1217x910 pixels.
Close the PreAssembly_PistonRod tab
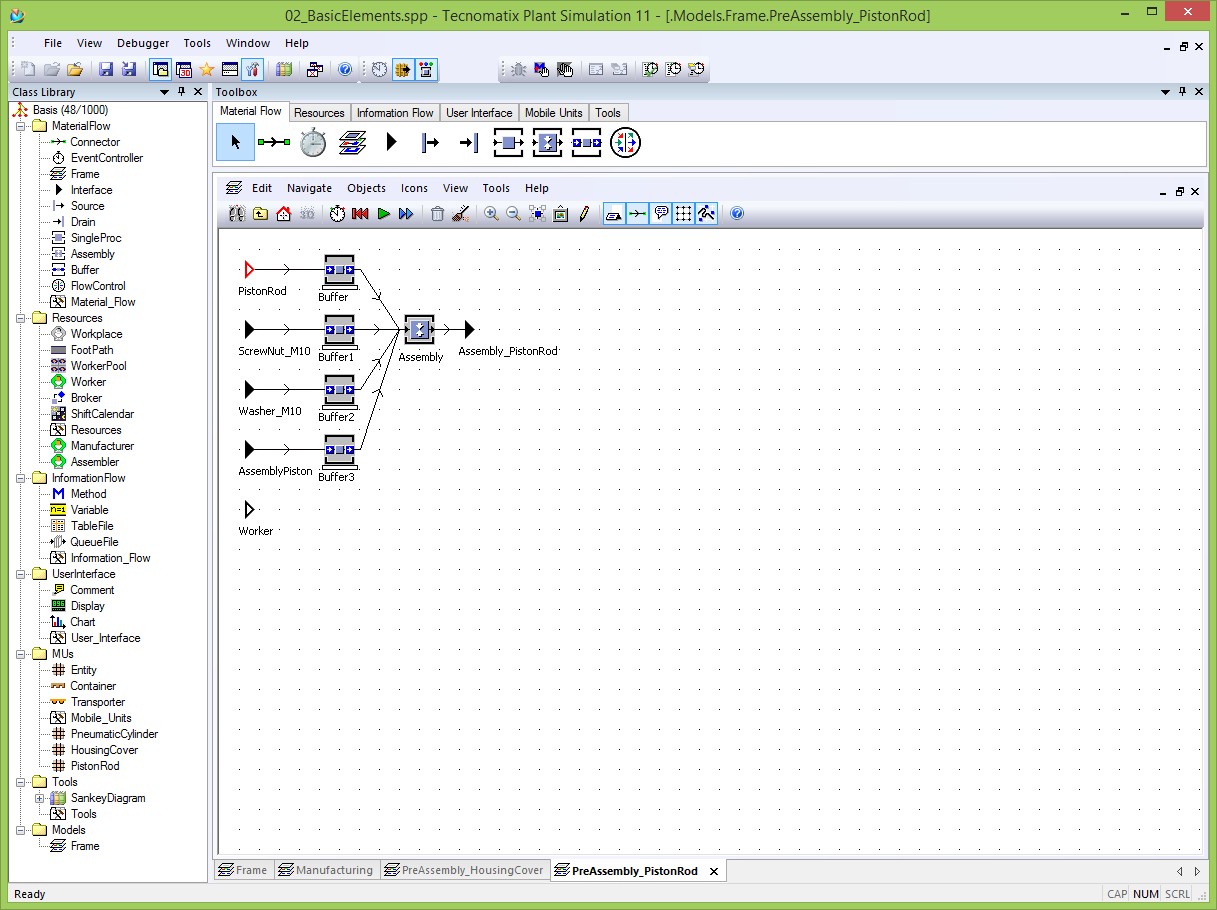713,871
